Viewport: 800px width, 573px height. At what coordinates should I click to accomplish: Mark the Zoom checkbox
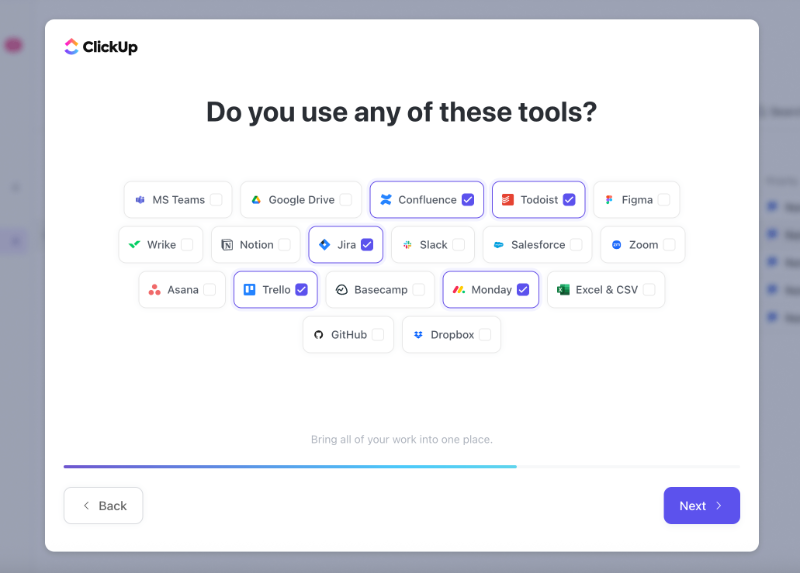669,245
